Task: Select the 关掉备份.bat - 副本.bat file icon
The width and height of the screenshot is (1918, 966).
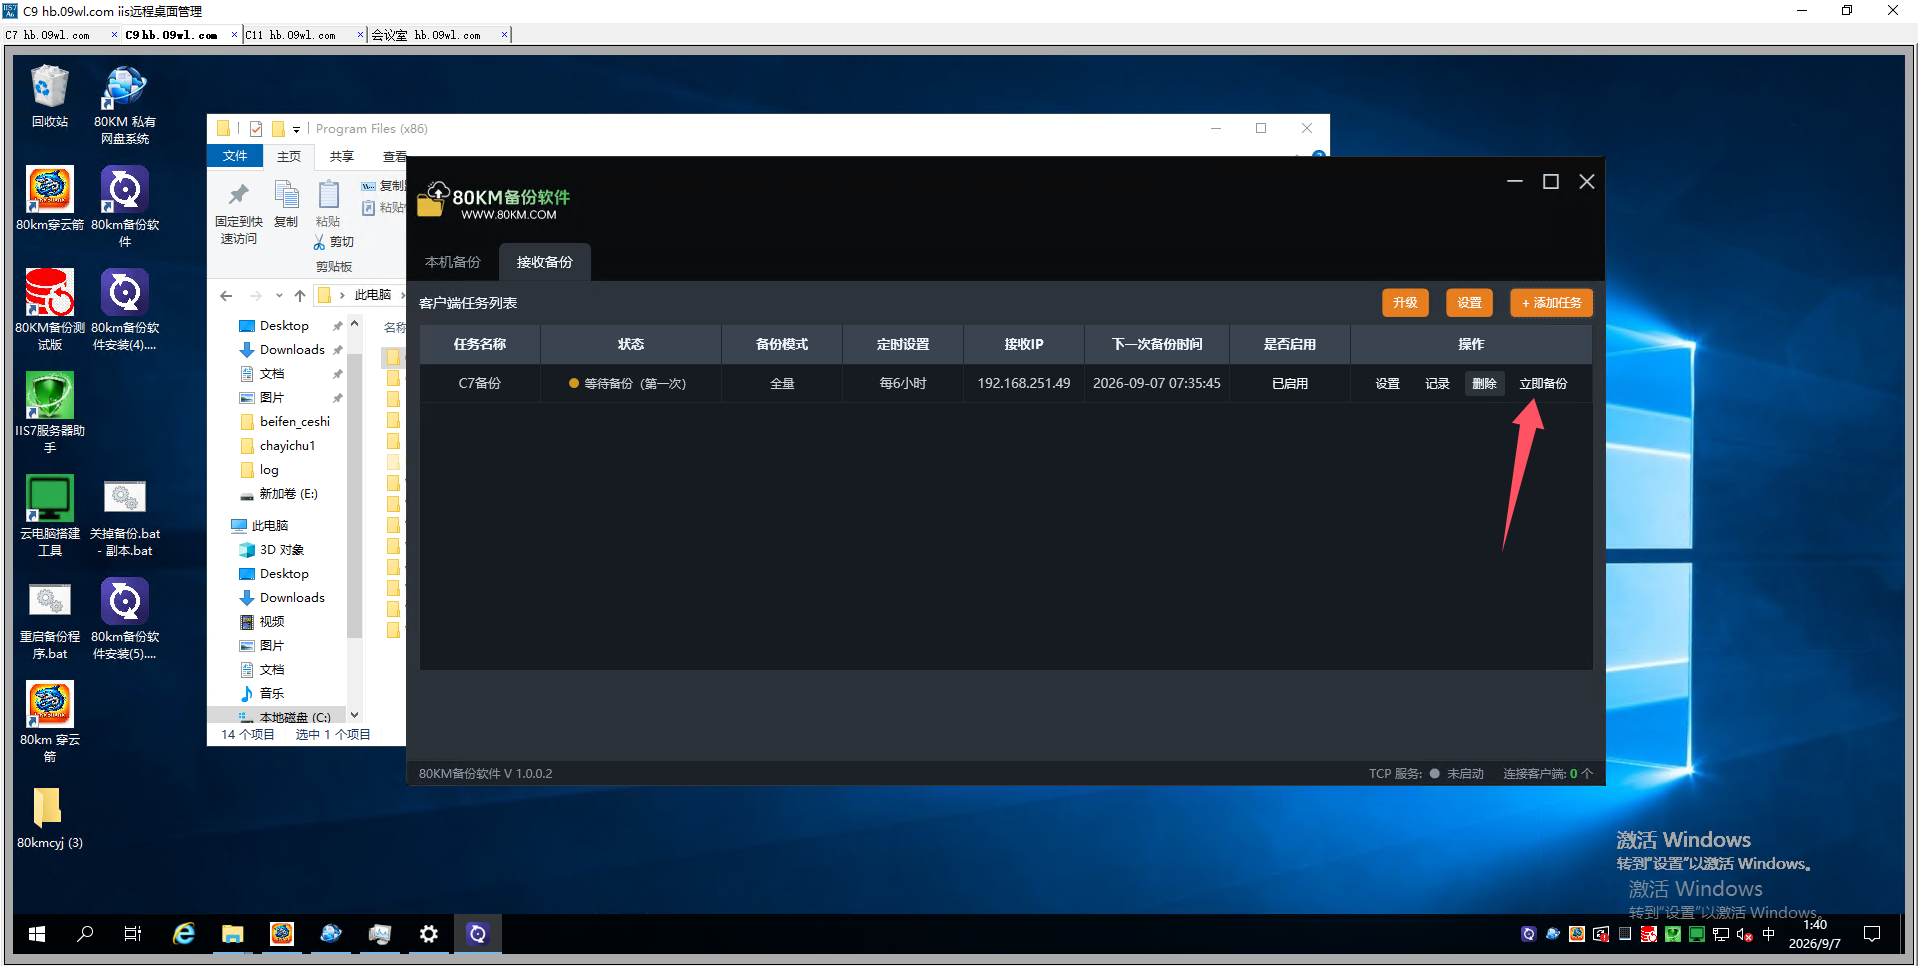Action: click(x=125, y=516)
